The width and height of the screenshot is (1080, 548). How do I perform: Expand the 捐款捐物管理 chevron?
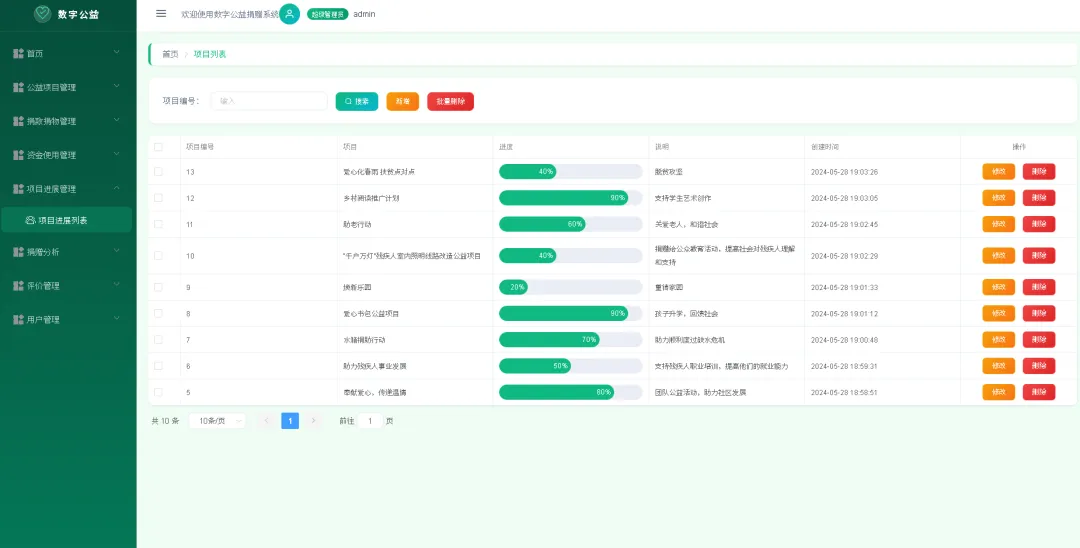tap(116, 120)
